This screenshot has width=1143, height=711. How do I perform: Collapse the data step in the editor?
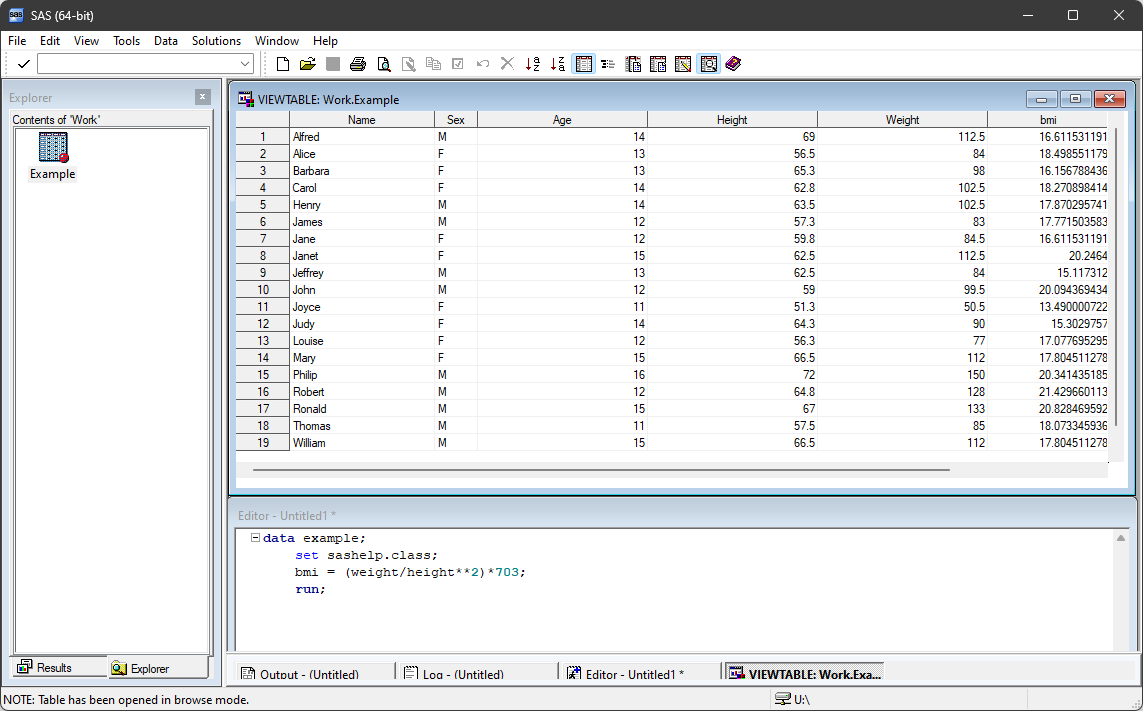click(x=255, y=538)
